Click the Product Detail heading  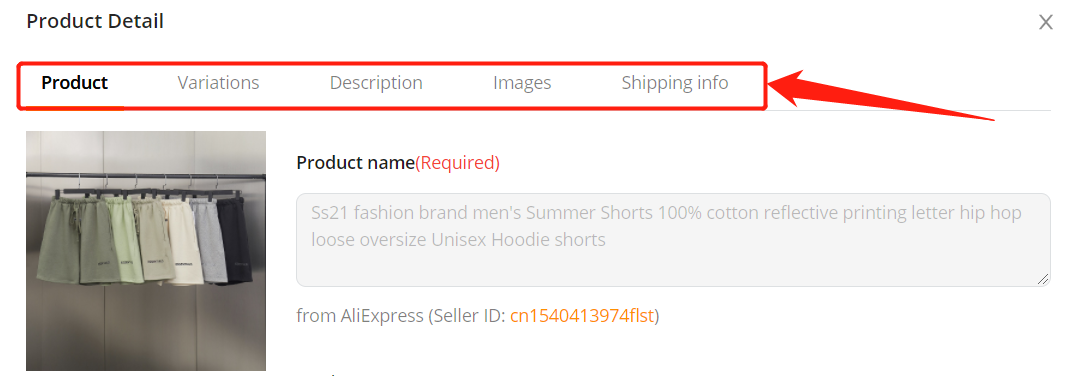tap(95, 21)
